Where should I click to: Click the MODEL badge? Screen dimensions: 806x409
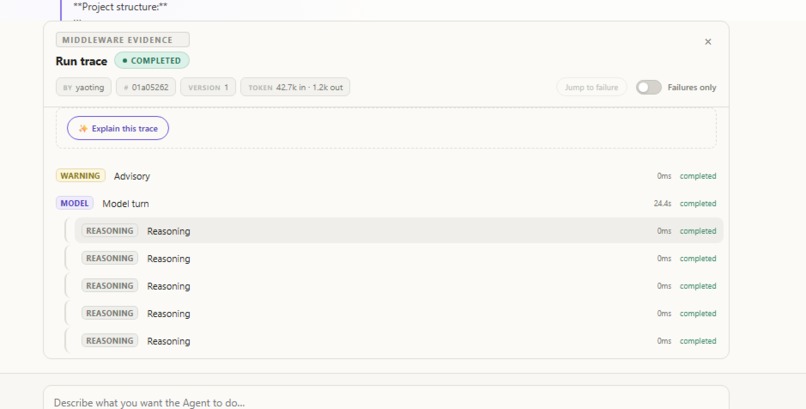[x=75, y=203]
